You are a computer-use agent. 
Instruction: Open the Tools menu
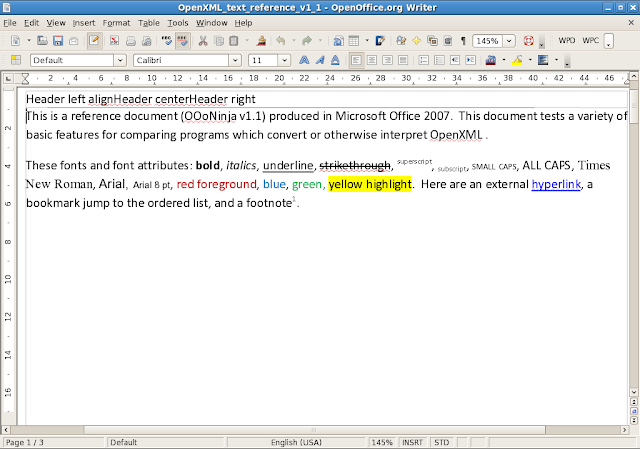[178, 22]
